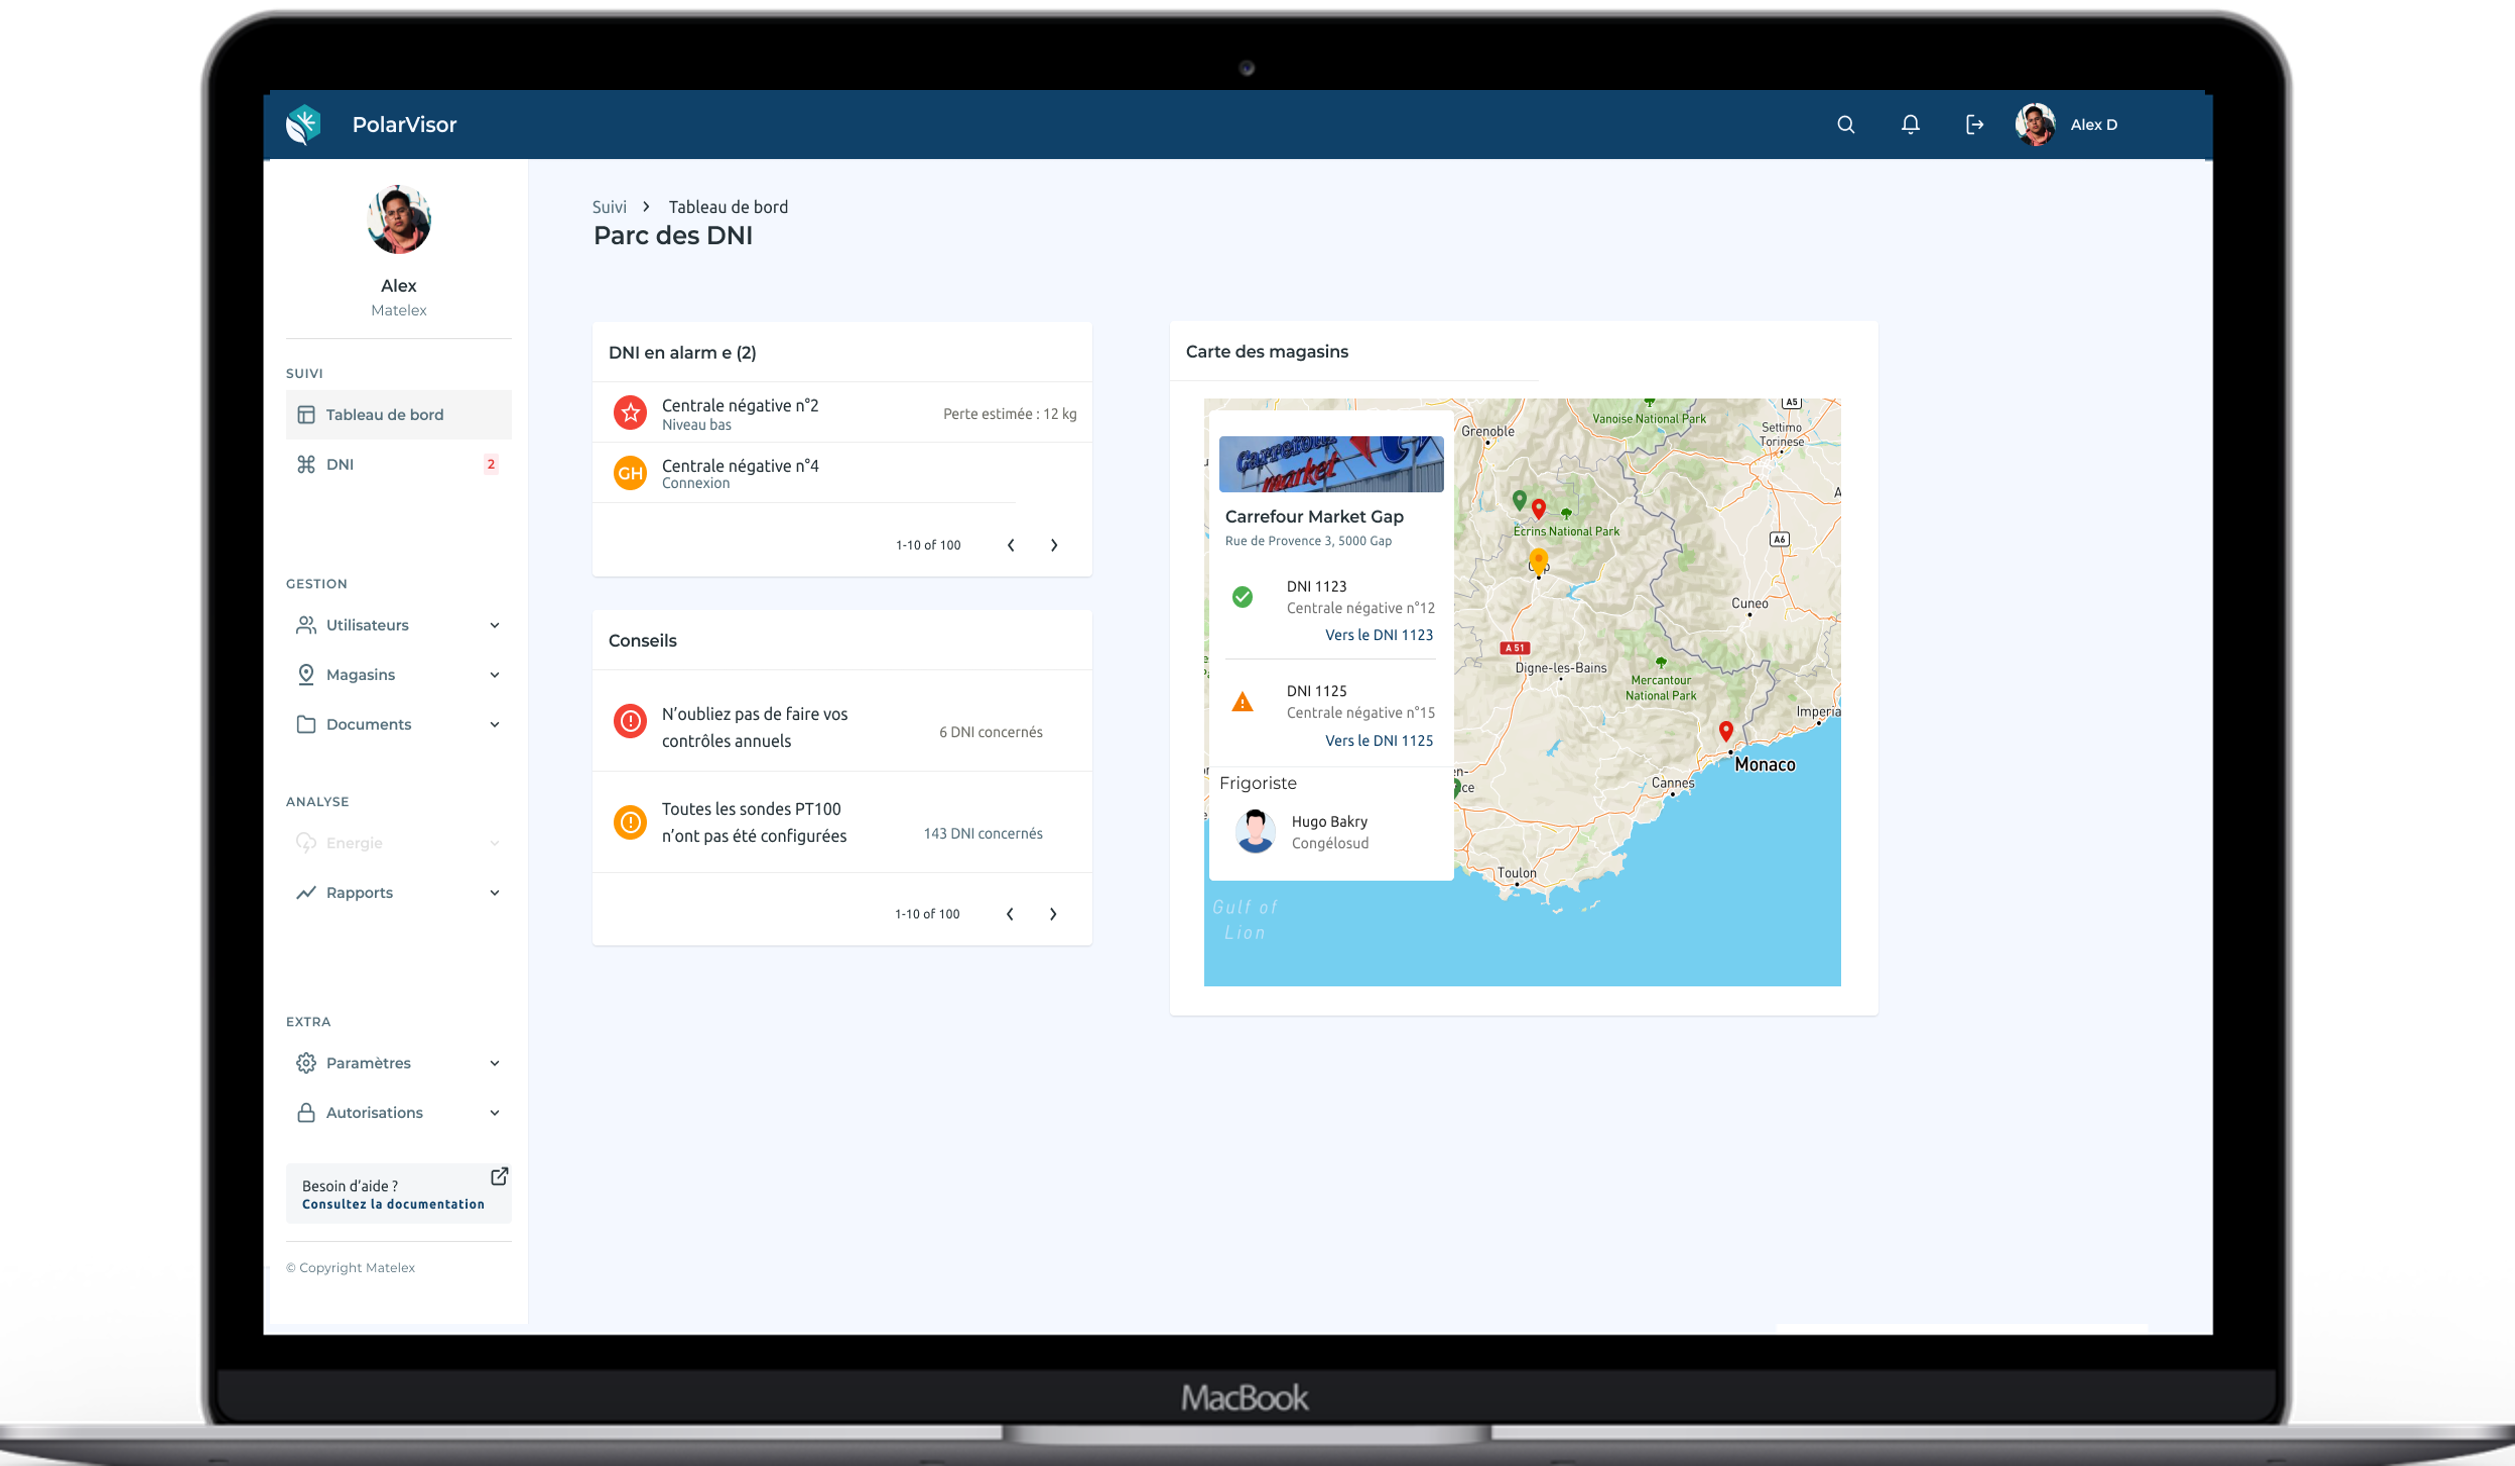This screenshot has height=1466, width=2515.
Task: Expand the Documents menu chevron
Action: pyautogui.click(x=495, y=725)
